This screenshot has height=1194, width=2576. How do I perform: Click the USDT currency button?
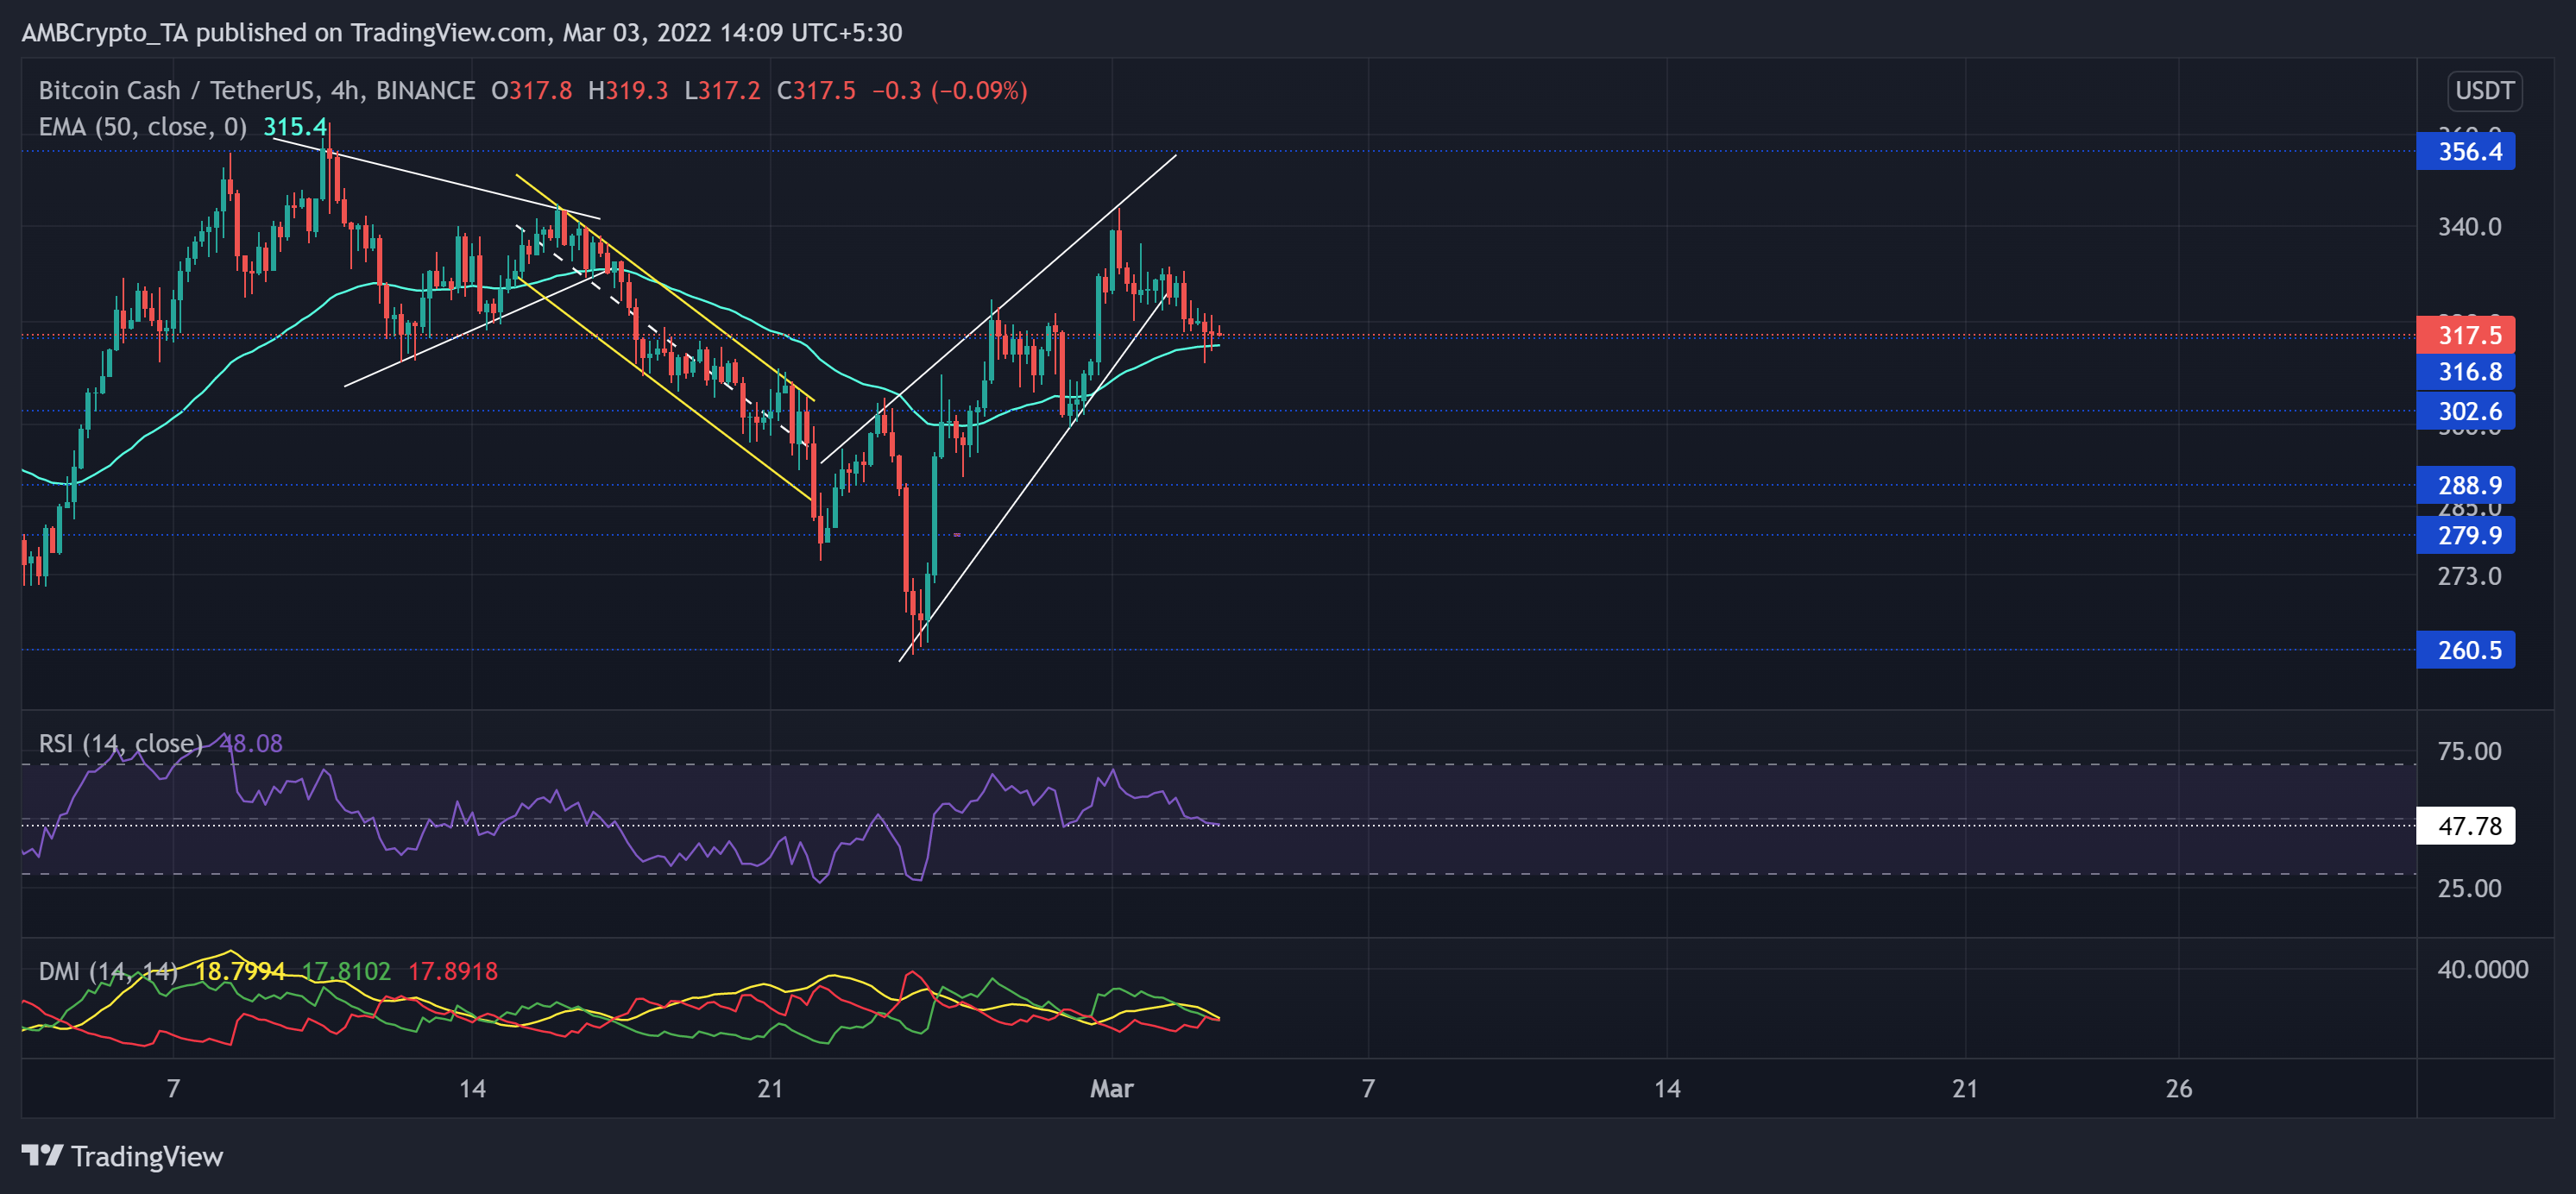point(2484,91)
